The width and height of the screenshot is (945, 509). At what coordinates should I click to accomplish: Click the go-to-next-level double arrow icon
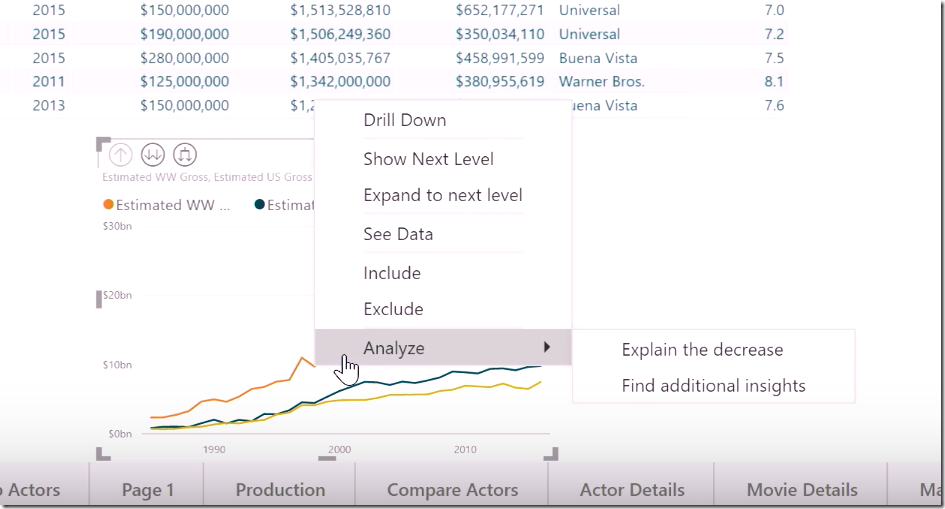click(152, 154)
